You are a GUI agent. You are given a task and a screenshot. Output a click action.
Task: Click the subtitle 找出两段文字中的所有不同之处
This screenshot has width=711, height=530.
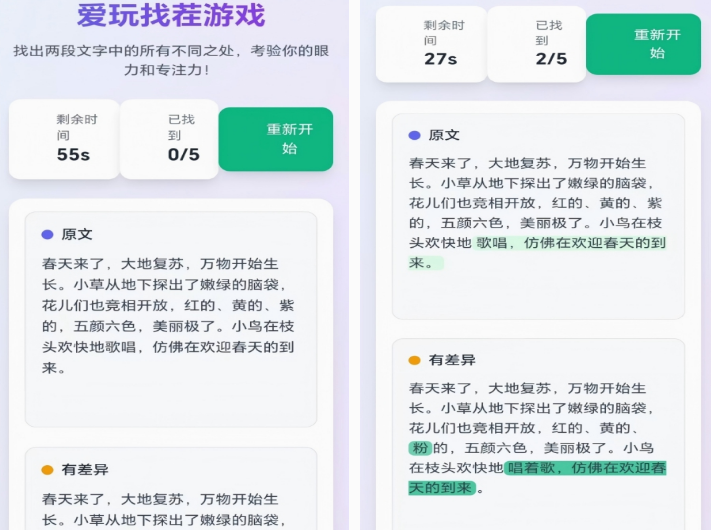click(x=124, y=50)
